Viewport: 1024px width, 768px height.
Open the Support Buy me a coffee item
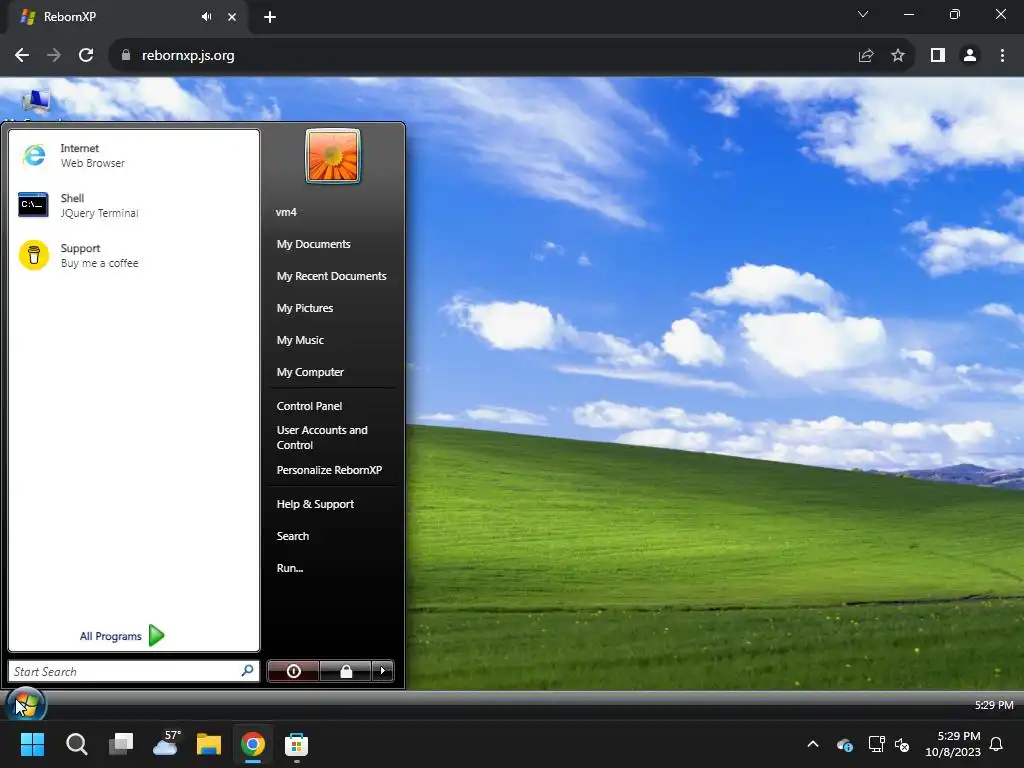[x=134, y=255]
